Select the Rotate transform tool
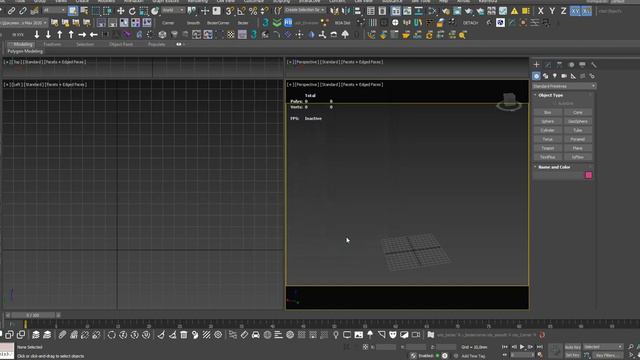 point(132,11)
